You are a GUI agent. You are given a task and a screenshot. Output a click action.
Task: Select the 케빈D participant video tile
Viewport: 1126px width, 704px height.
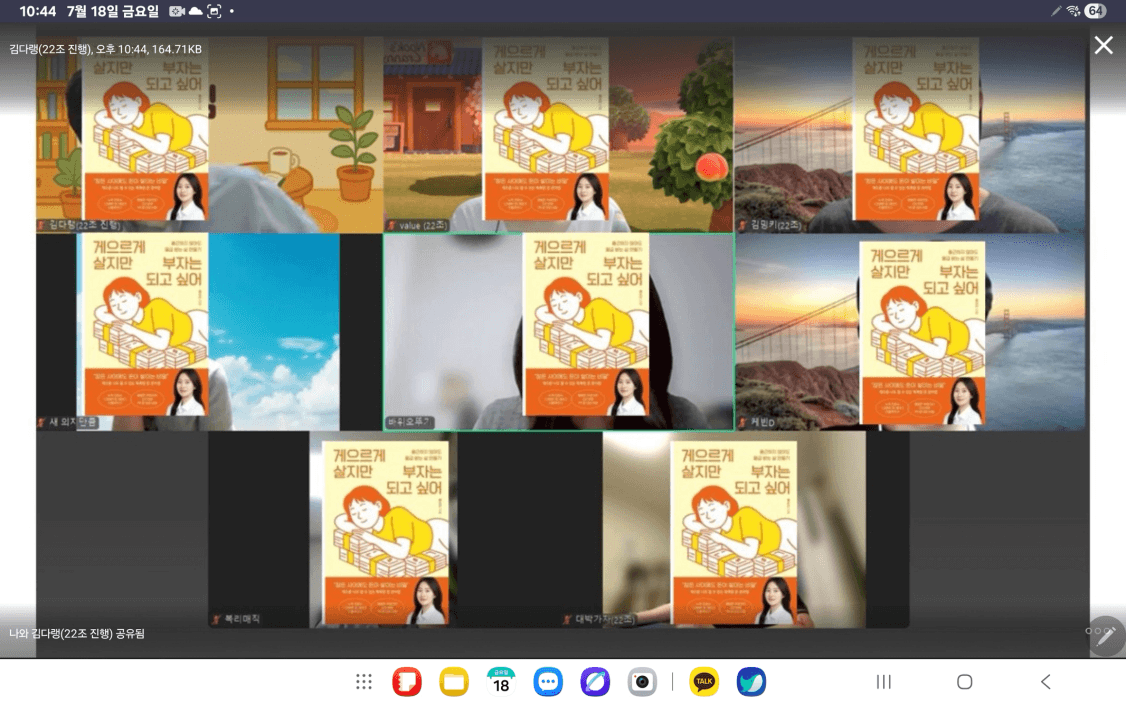click(910, 332)
